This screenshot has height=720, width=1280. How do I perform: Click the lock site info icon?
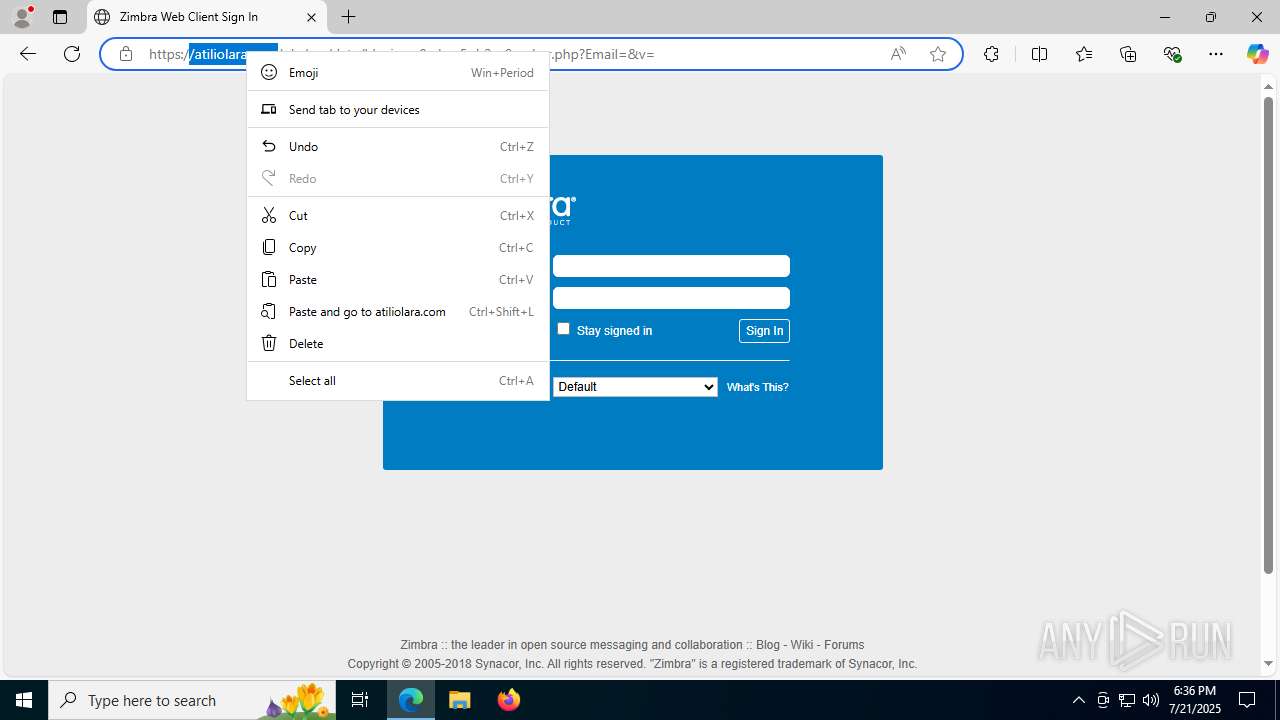pos(126,54)
